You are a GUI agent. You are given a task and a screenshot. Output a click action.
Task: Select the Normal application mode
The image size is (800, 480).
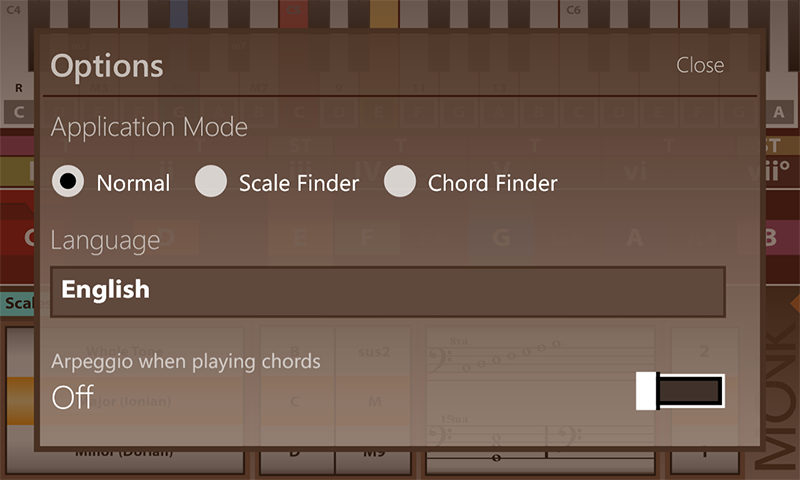pyautogui.click(x=68, y=182)
